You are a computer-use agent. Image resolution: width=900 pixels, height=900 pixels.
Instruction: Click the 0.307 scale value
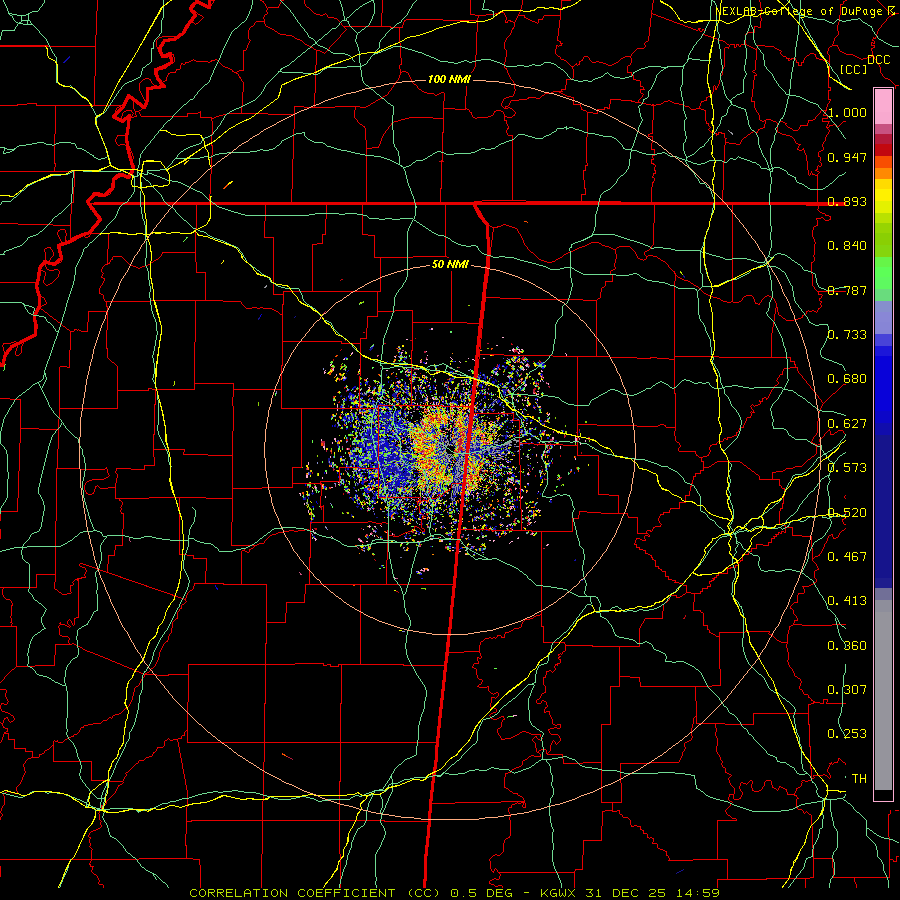click(x=847, y=690)
